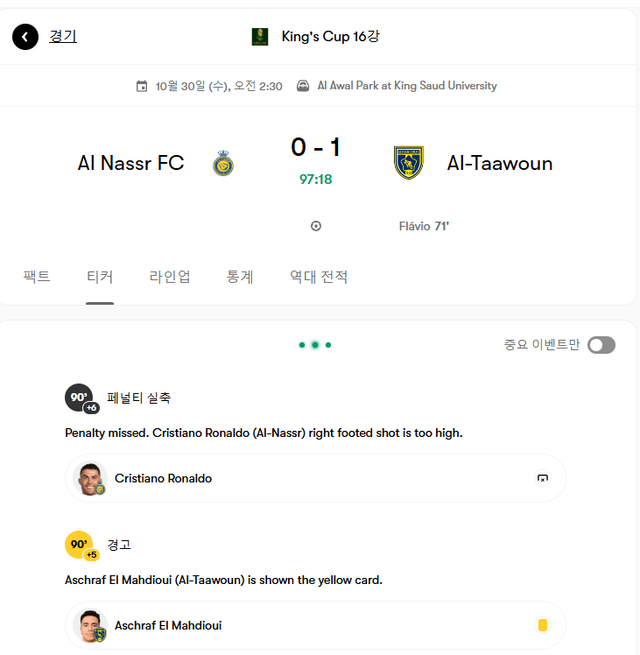Screen dimensions: 640x655
Task: Click the back arrow button
Action: [26, 37]
